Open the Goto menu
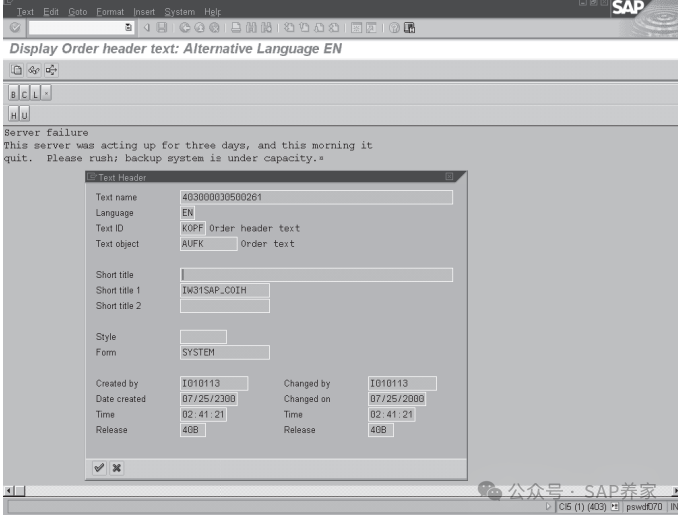678x518 pixels. click(x=77, y=12)
